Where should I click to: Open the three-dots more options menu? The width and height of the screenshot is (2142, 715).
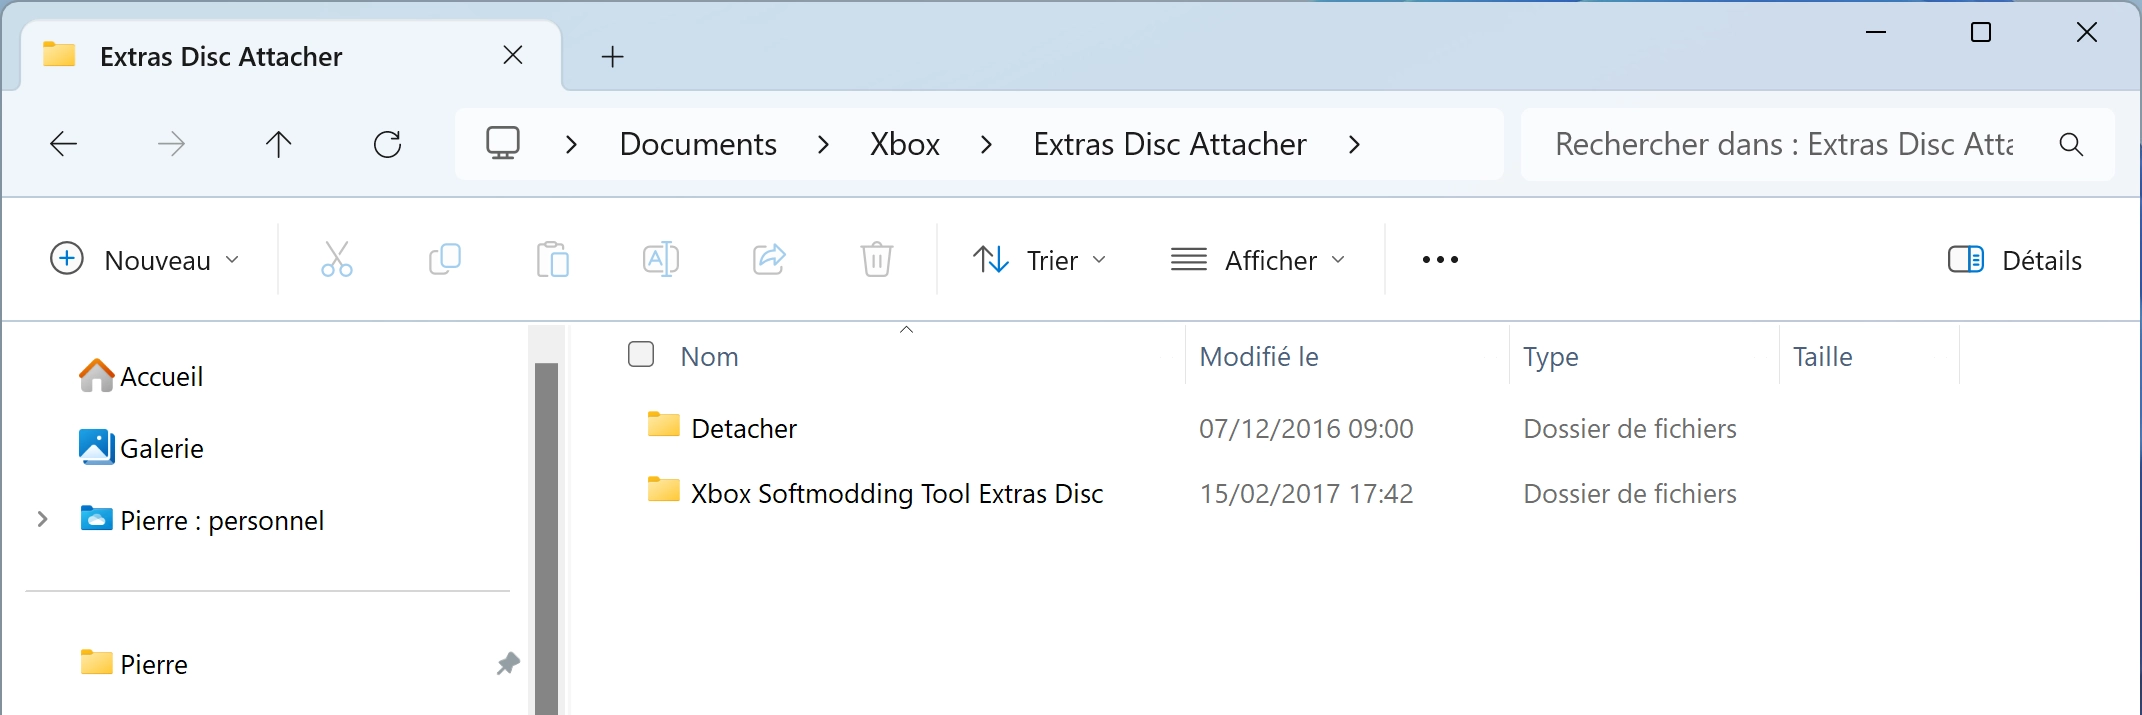1440,260
